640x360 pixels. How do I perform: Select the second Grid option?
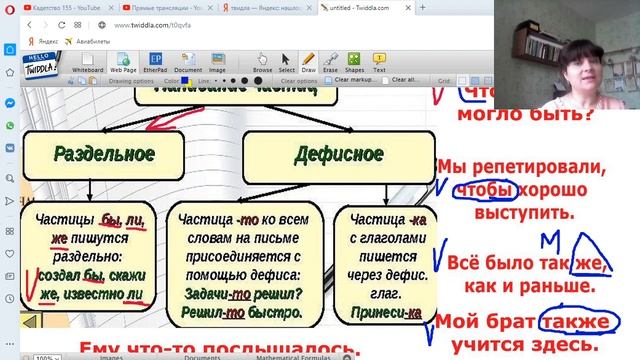point(475,81)
